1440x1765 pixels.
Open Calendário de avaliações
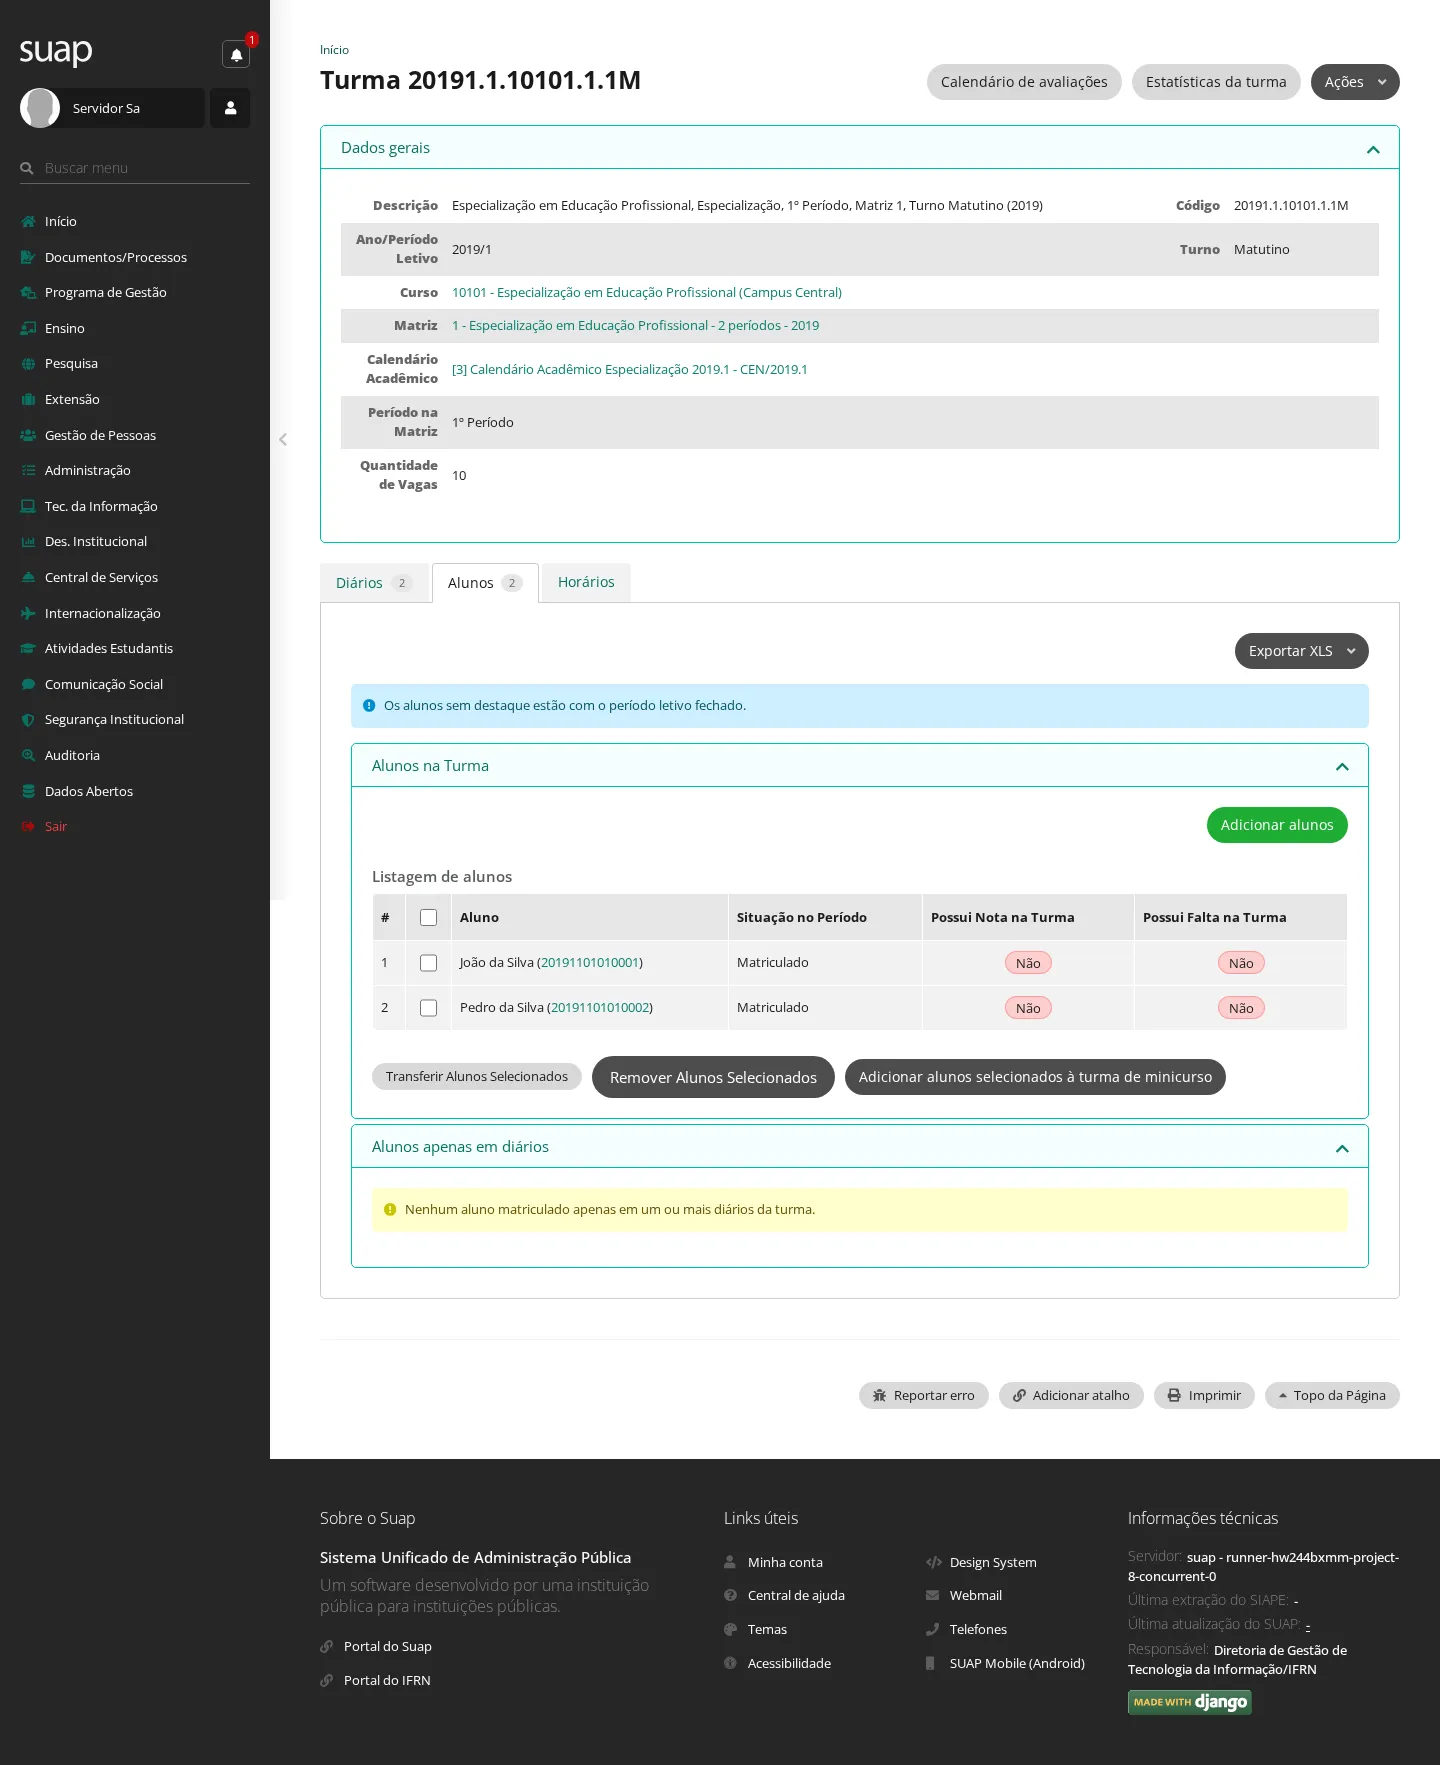[x=1024, y=82]
